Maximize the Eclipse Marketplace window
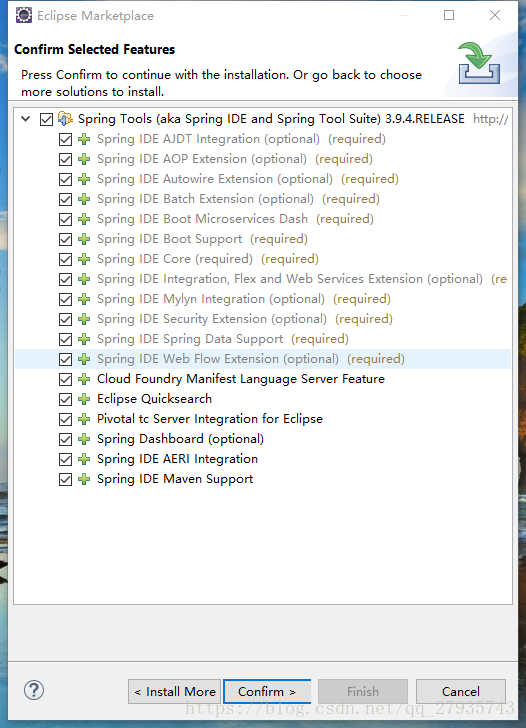This screenshot has height=728, width=526. point(449,15)
